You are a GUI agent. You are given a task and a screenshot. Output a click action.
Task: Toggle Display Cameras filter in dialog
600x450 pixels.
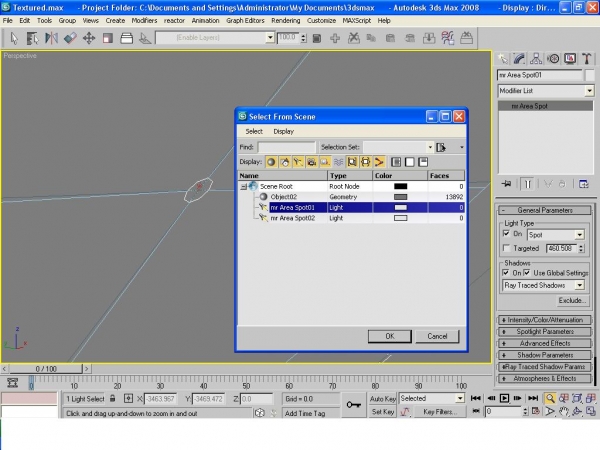click(311, 162)
